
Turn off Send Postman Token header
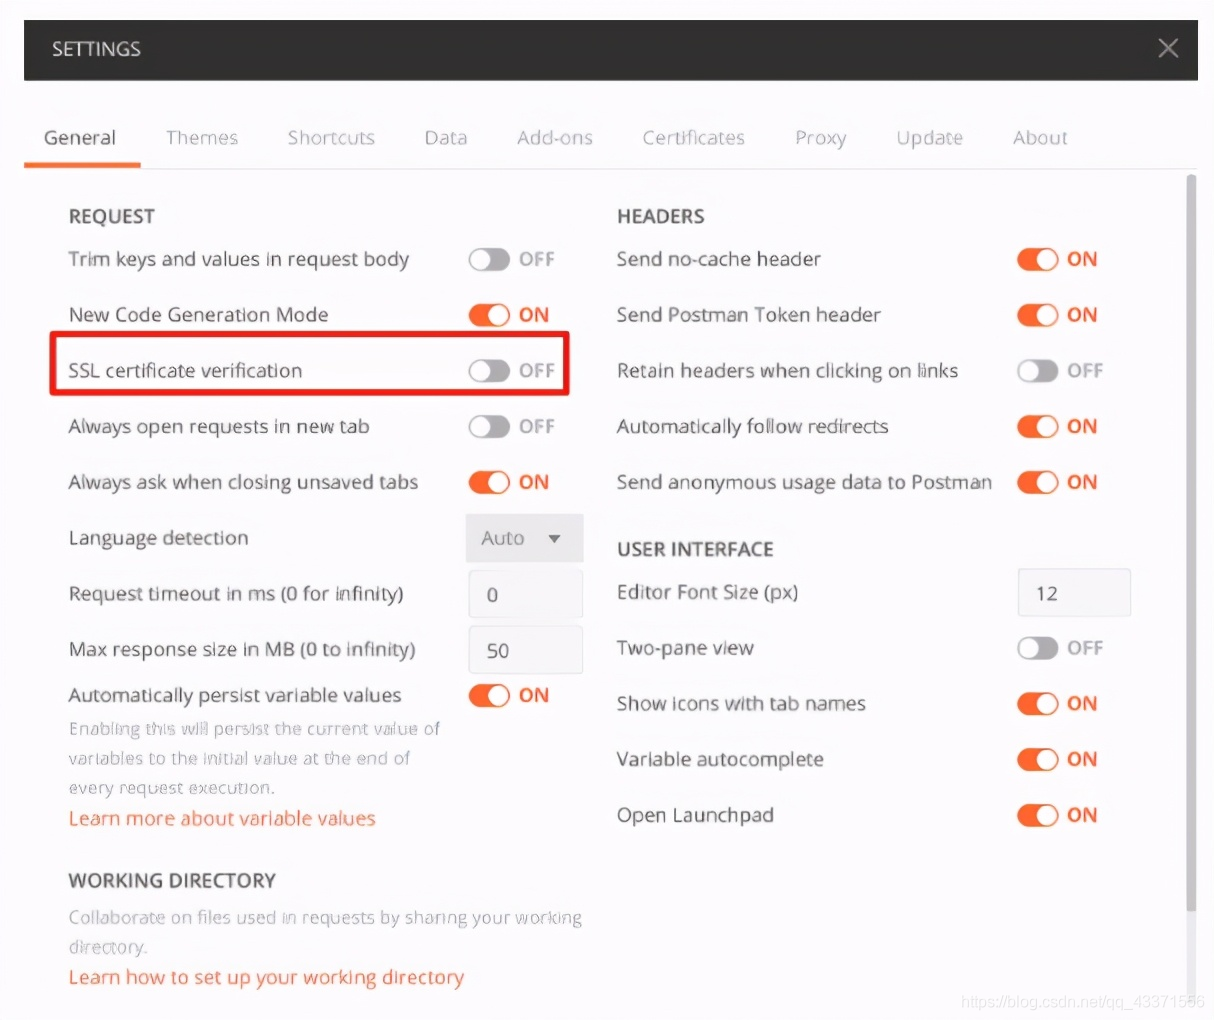click(x=1037, y=315)
